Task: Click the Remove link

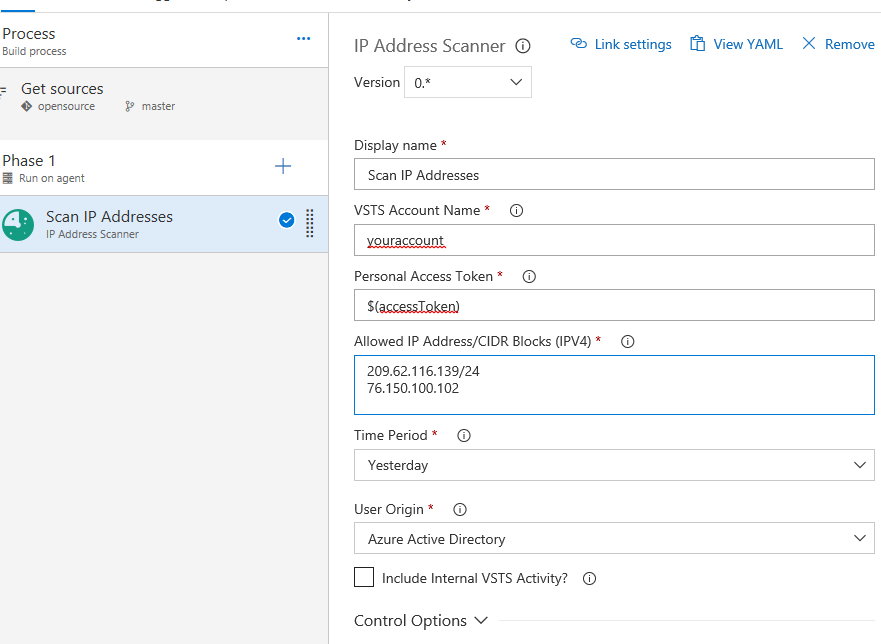Action: (838, 44)
